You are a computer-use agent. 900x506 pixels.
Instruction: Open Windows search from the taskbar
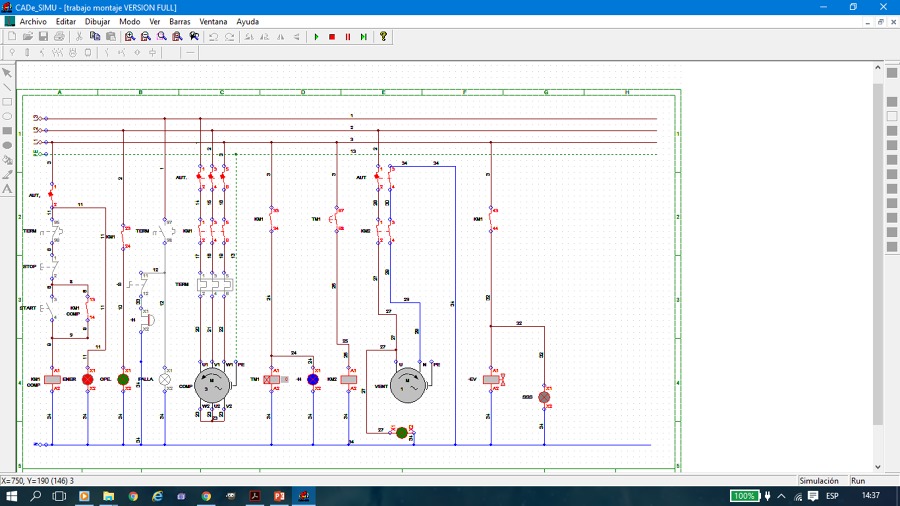tap(36, 496)
